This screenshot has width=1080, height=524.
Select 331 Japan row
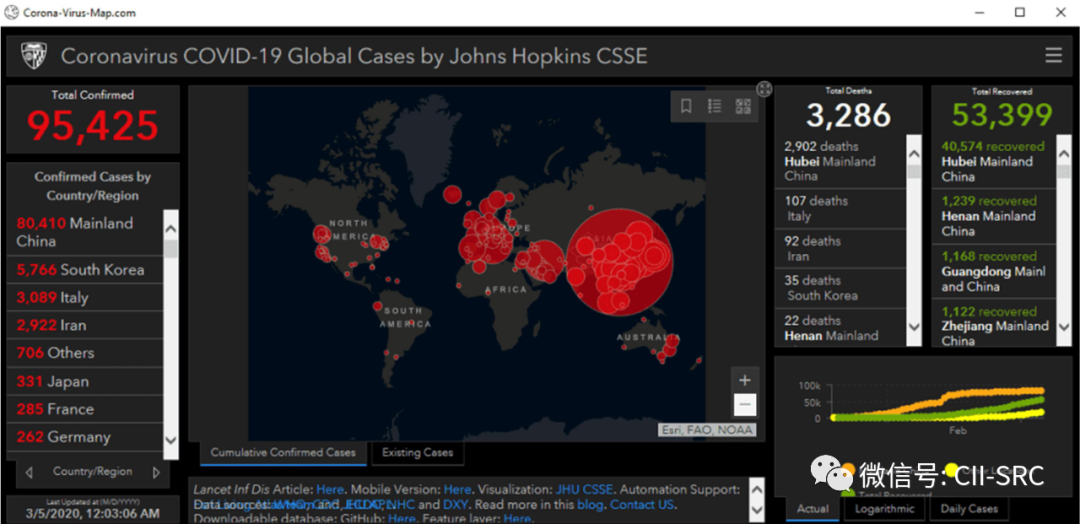85,381
